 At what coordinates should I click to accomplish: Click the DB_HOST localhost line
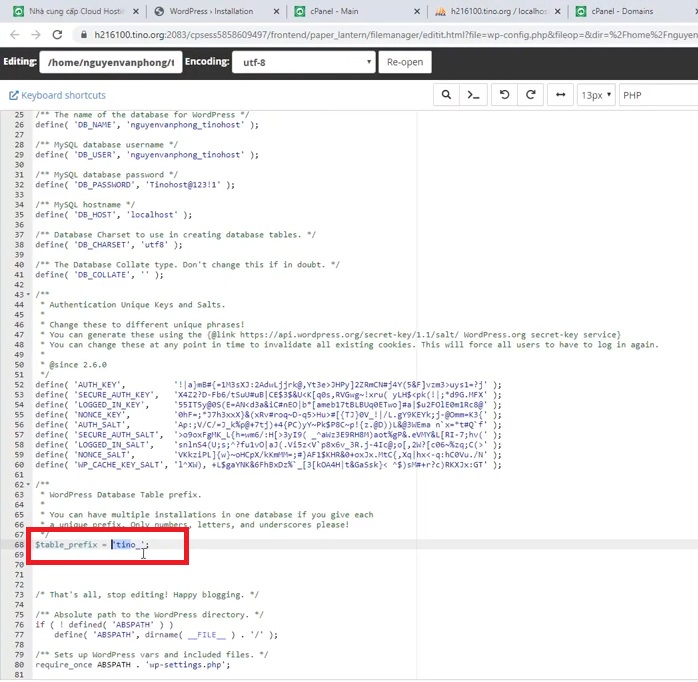114,215
